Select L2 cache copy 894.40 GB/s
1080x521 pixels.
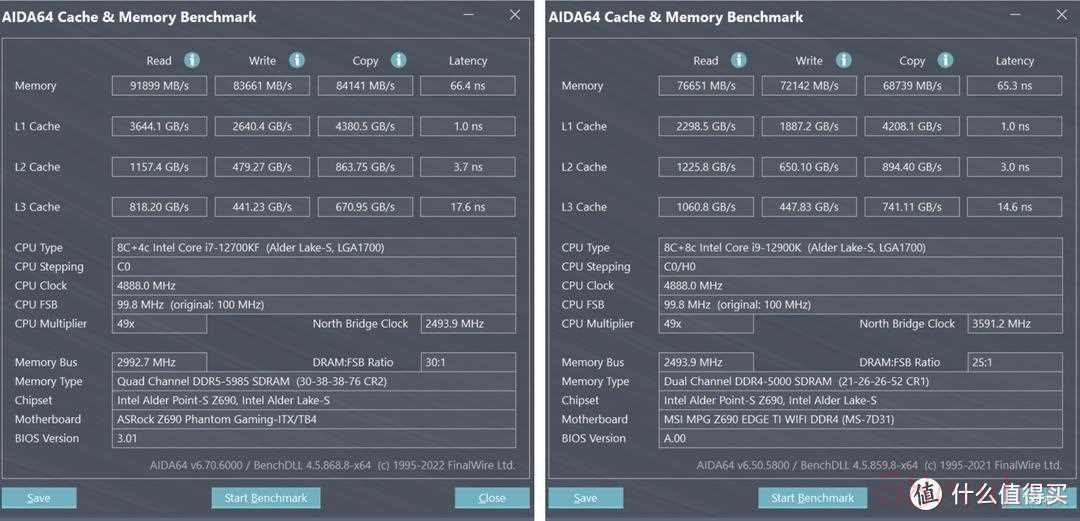912,167
